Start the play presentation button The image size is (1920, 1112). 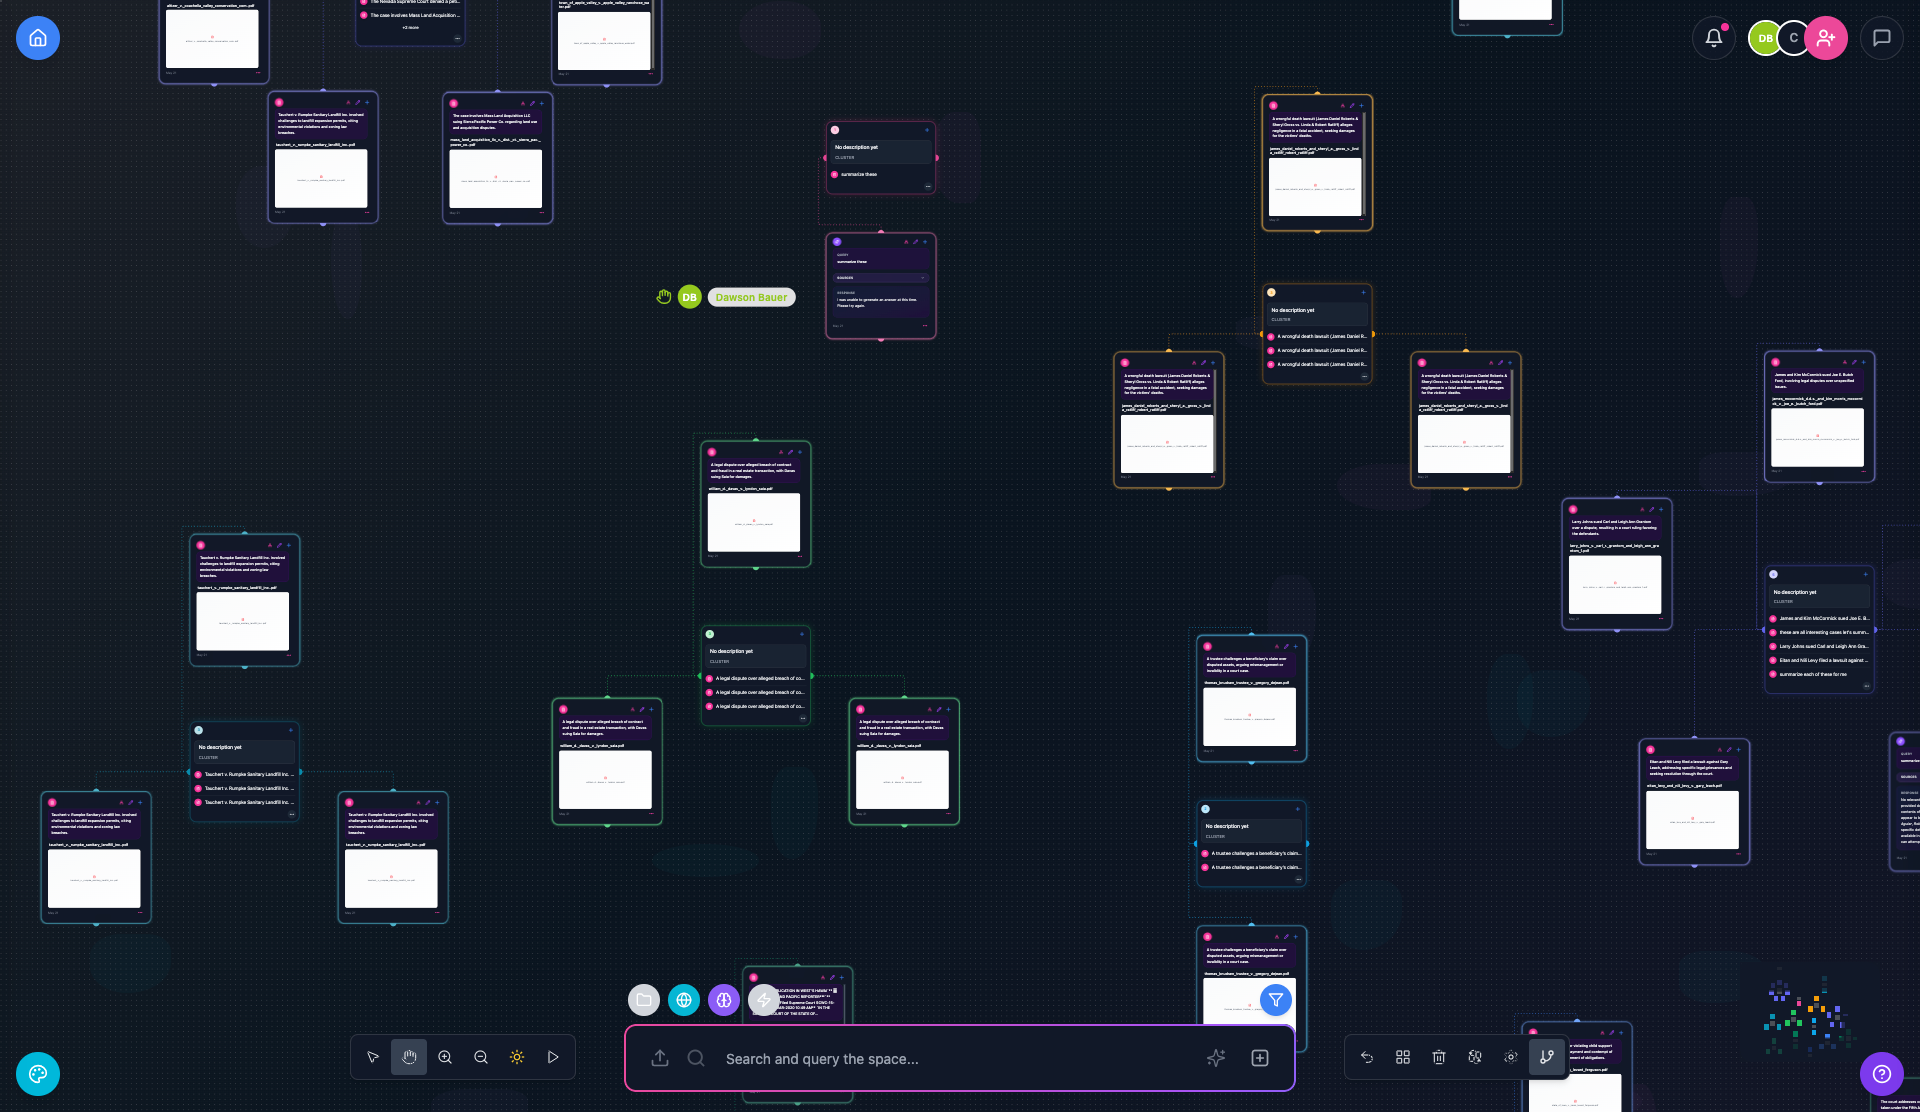coord(553,1057)
